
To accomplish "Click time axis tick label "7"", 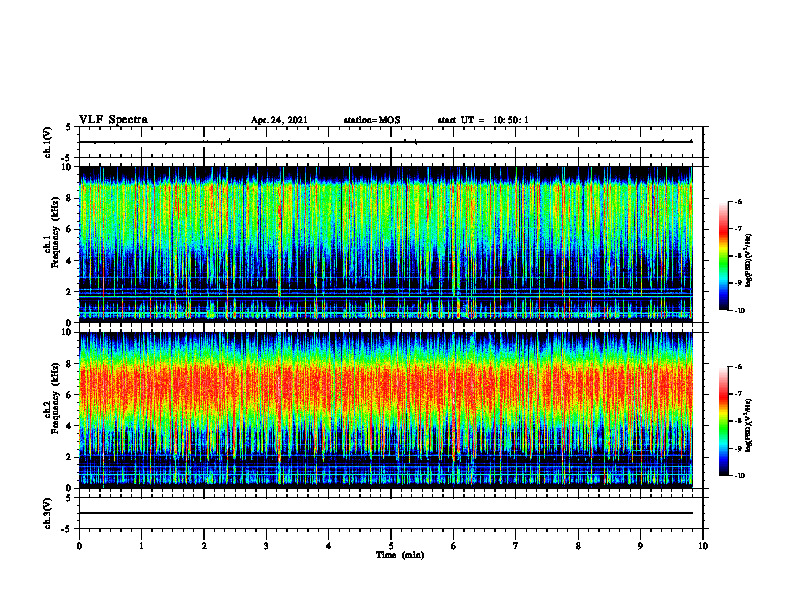I will (x=516, y=546).
